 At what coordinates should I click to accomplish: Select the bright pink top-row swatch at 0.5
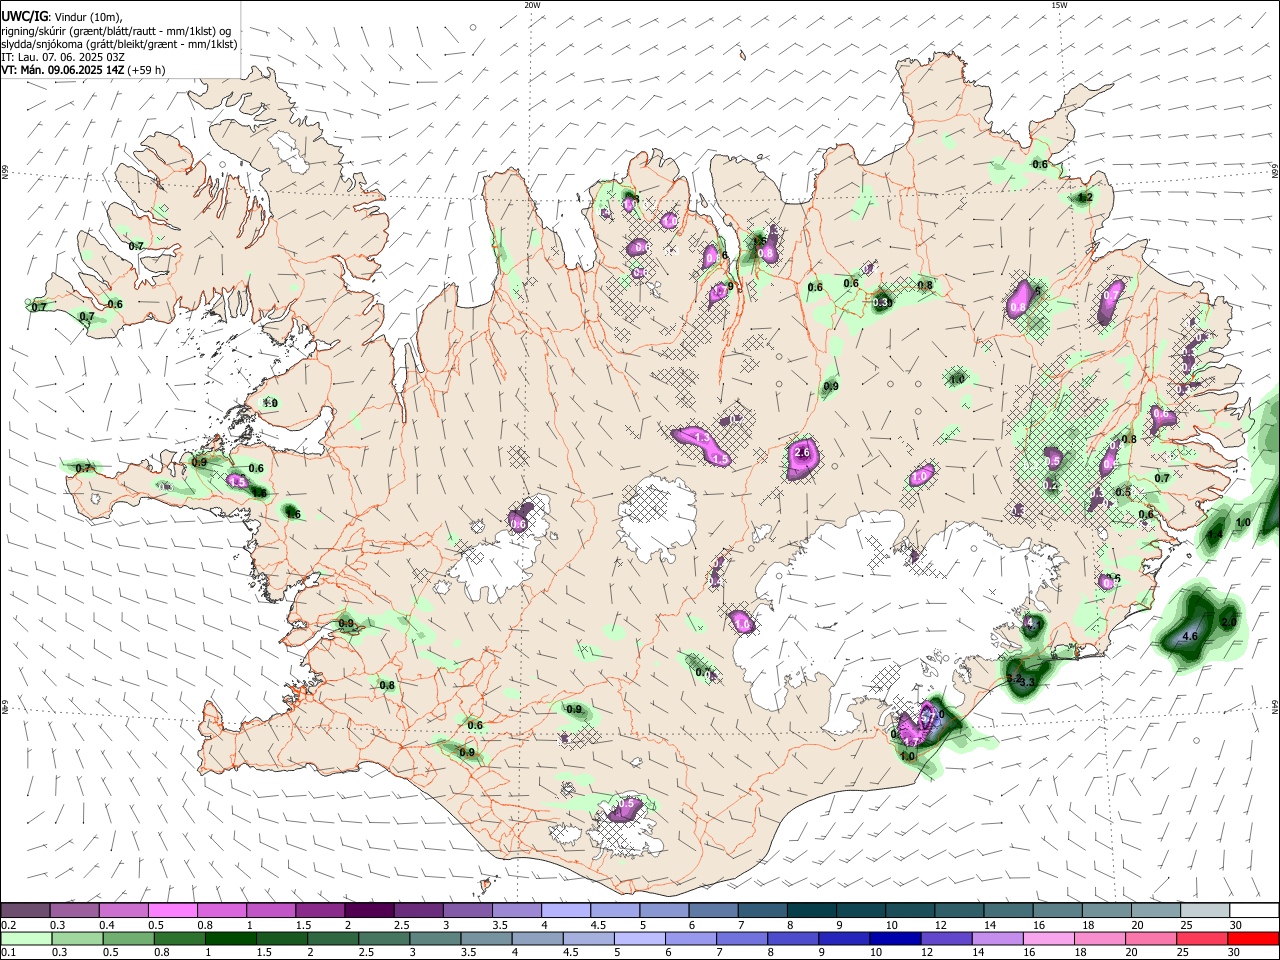point(172,911)
